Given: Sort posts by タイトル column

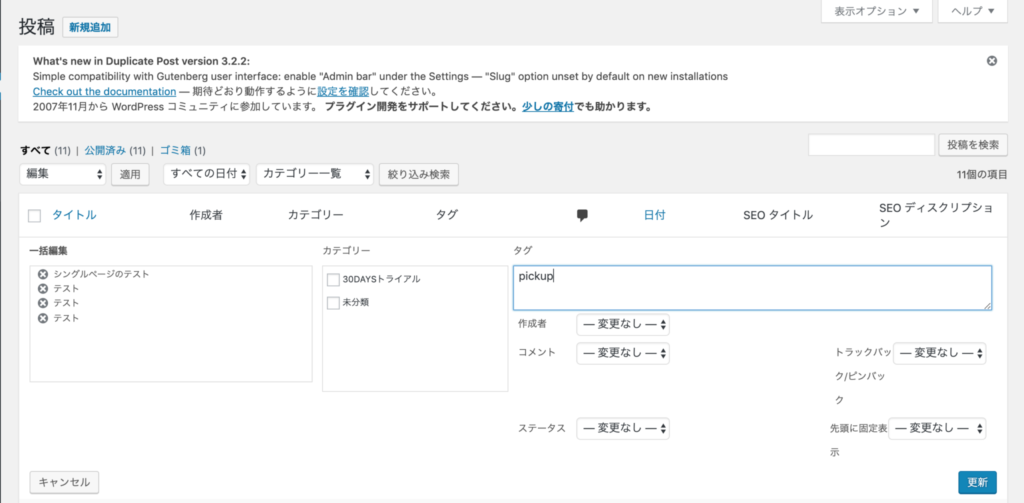Looking at the screenshot, I should tap(74, 215).
